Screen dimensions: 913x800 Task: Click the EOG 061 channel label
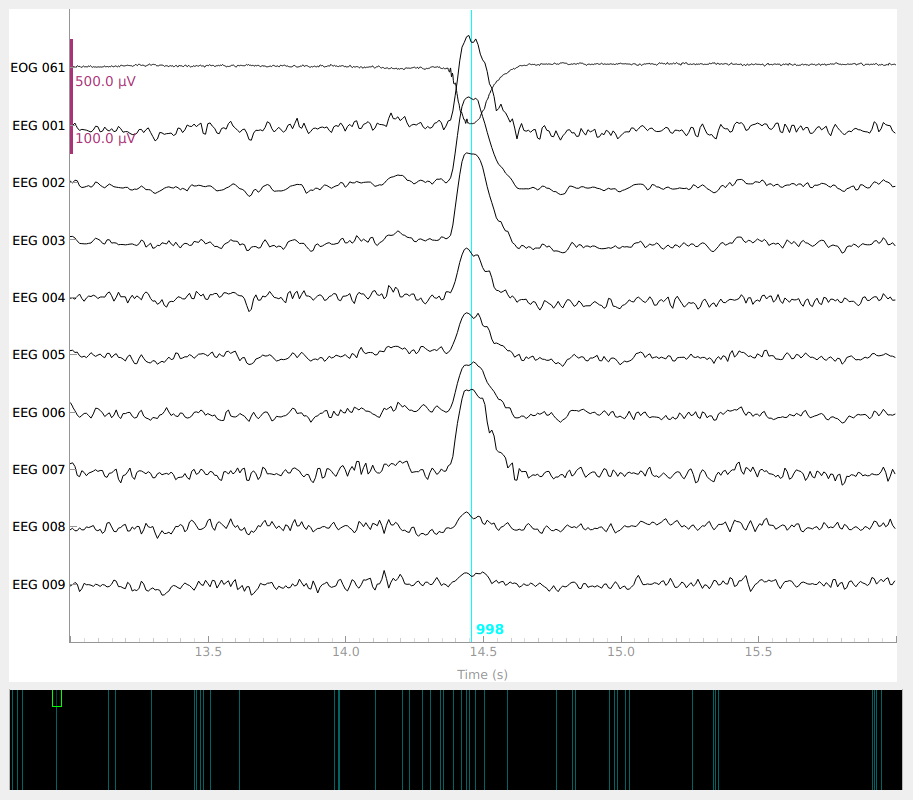tap(38, 68)
